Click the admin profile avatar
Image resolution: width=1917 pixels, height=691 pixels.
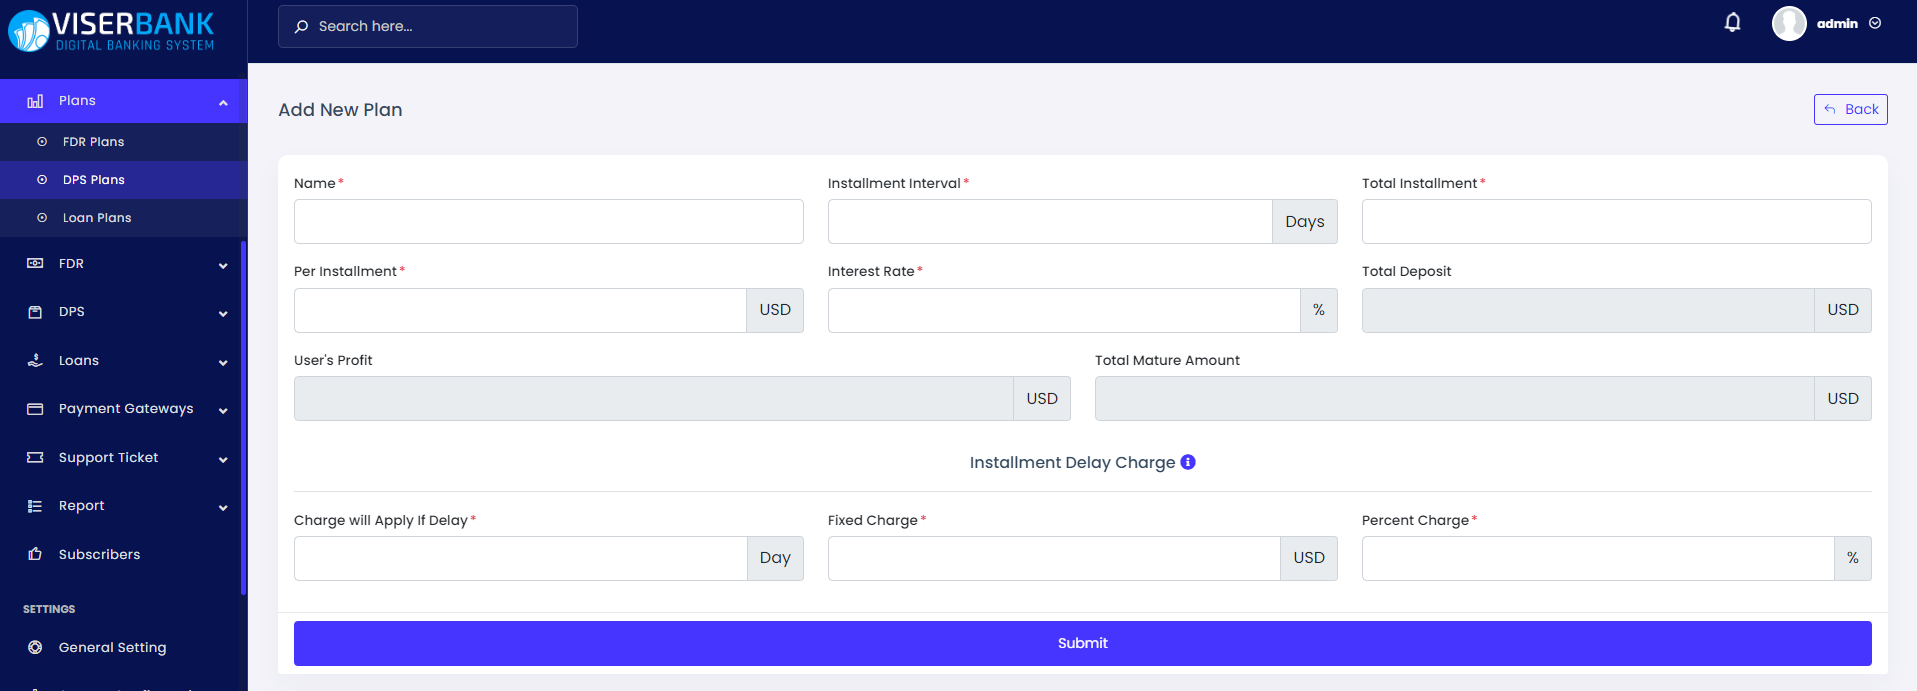coord(1788,23)
